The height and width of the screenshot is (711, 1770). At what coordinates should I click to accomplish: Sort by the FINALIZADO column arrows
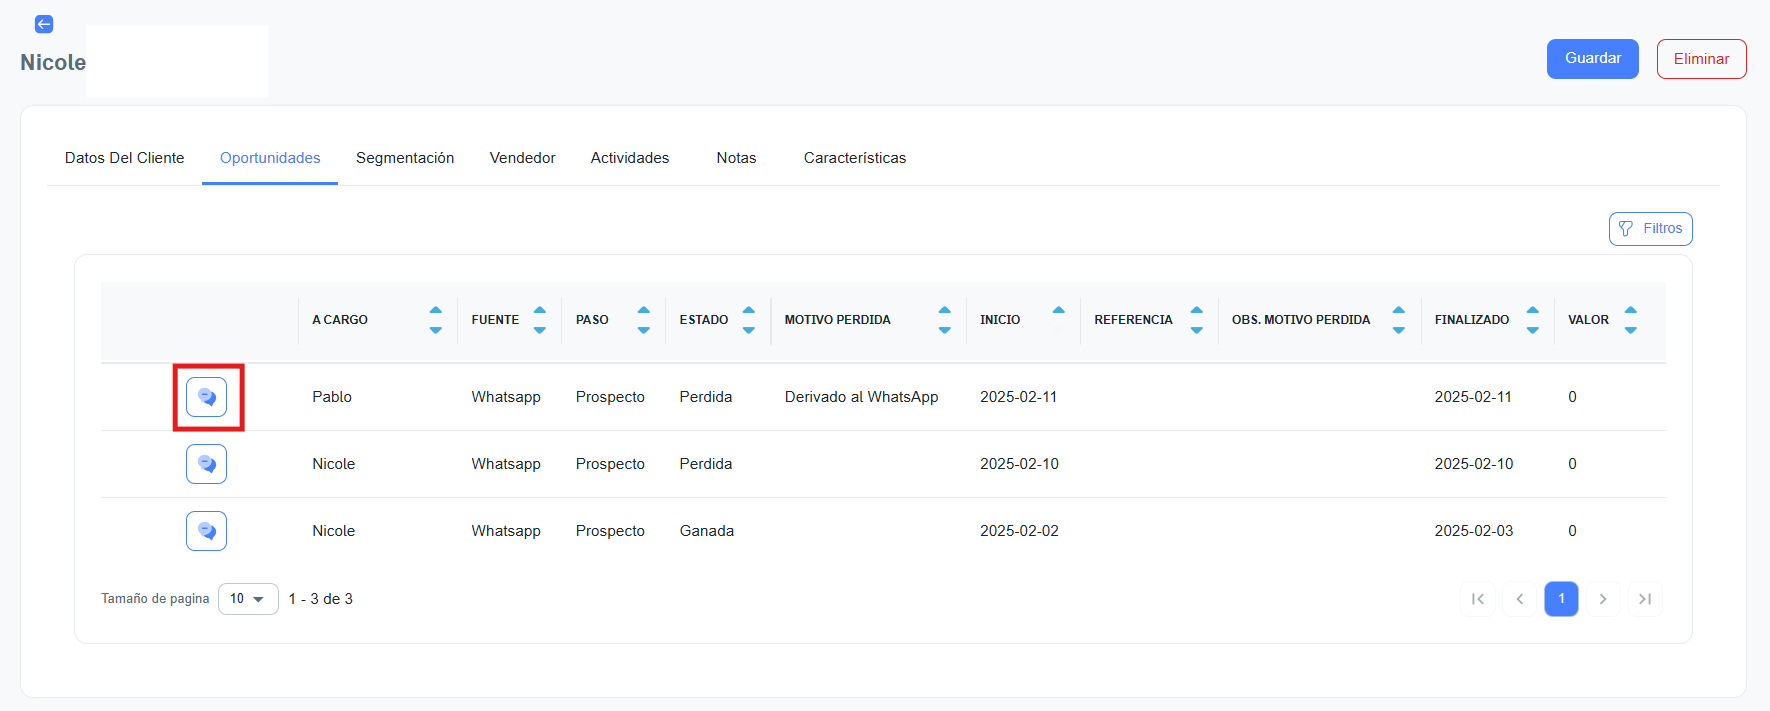pos(1532,320)
